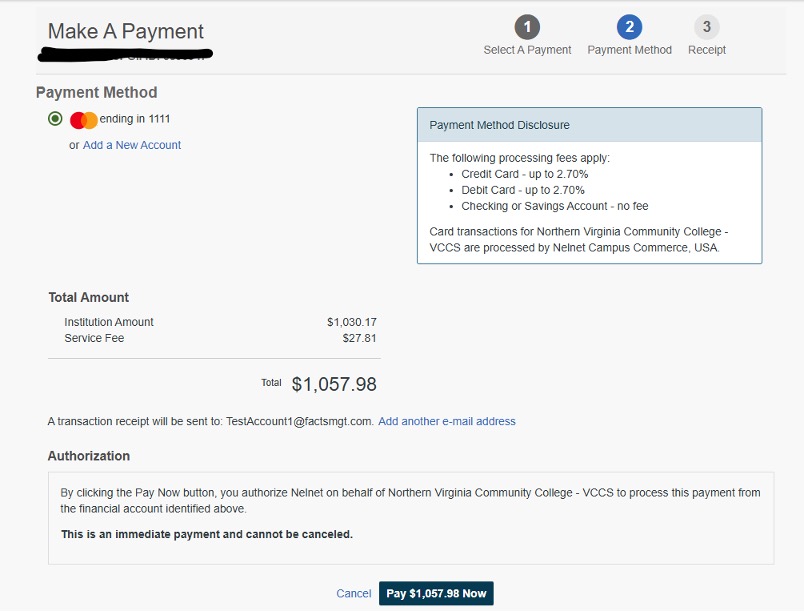This screenshot has width=804, height=612.
Task: Select the card ending in 1111 radio button
Action: (x=55, y=119)
